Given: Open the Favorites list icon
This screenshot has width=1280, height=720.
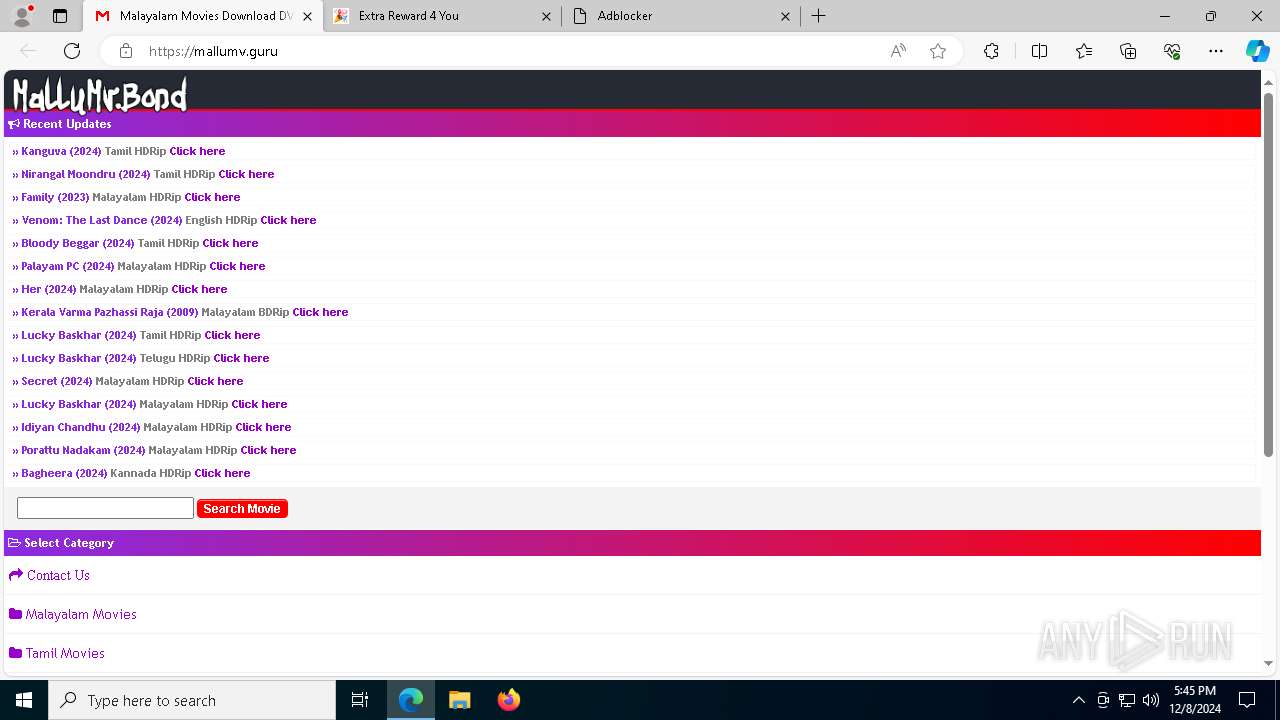Looking at the screenshot, I should tap(1084, 51).
